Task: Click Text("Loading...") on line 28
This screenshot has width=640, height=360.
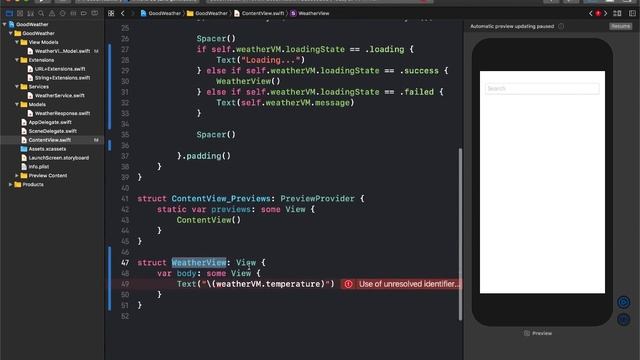Action: point(260,60)
